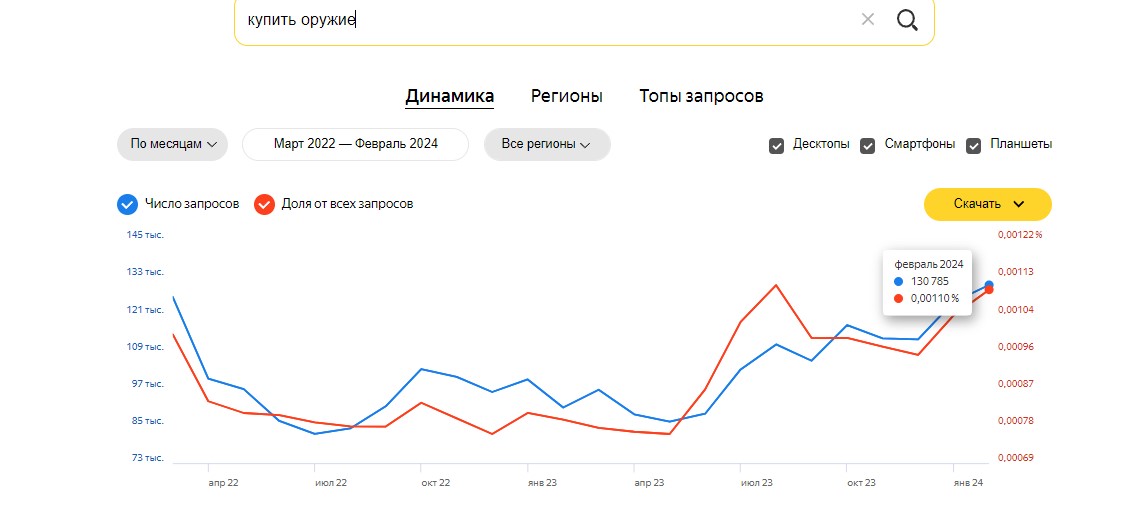Open the Скачать download dropdown

[987, 204]
